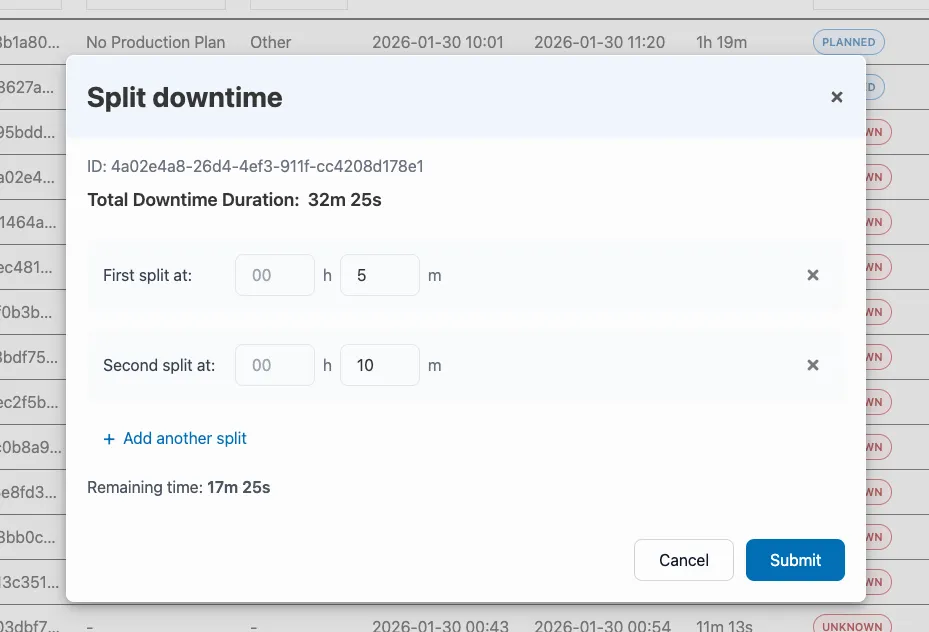Remove the First split row
This screenshot has height=632, width=929.
pos(813,275)
